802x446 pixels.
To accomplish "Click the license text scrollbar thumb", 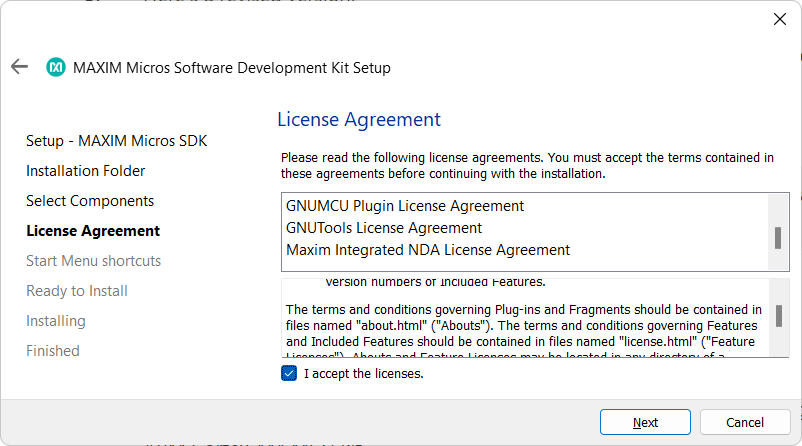I will click(779, 316).
